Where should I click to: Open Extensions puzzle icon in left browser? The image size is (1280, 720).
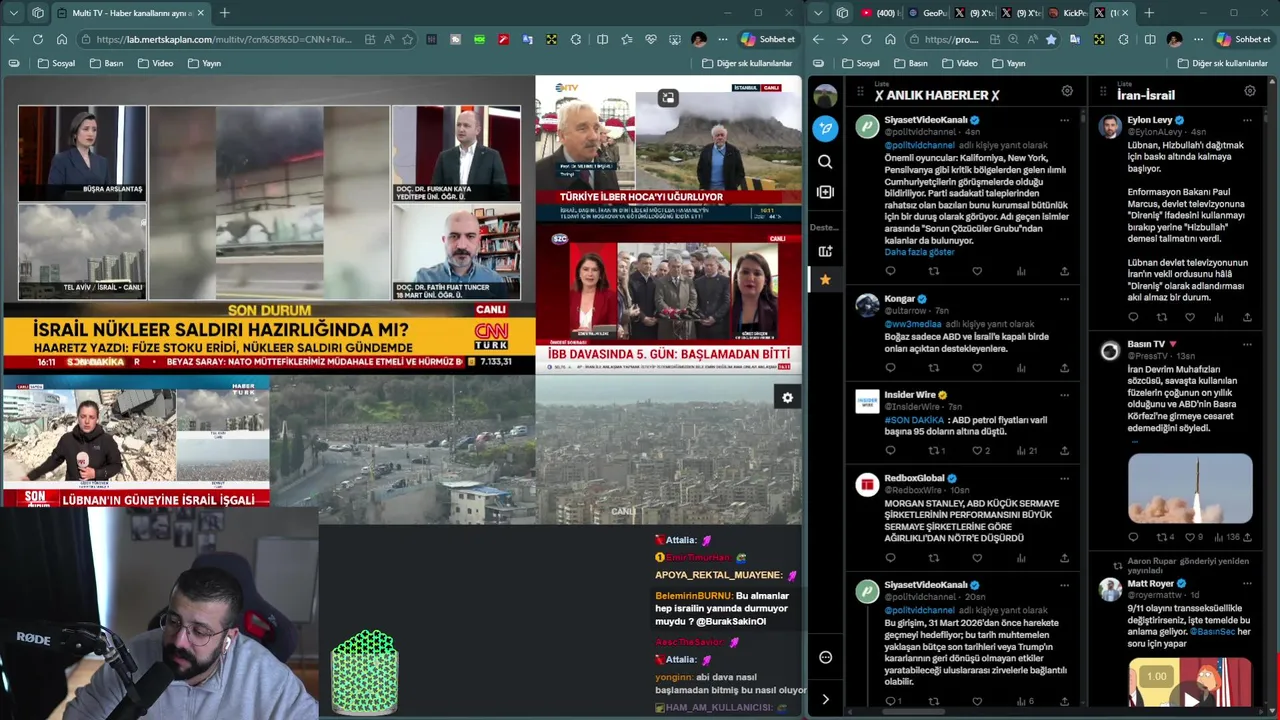pos(576,39)
